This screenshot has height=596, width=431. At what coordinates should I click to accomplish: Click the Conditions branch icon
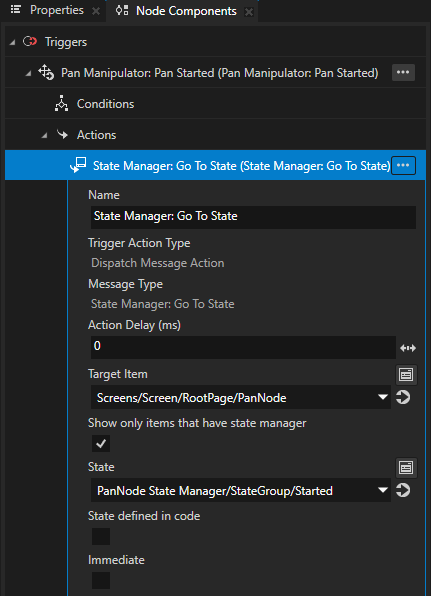pyautogui.click(x=61, y=103)
